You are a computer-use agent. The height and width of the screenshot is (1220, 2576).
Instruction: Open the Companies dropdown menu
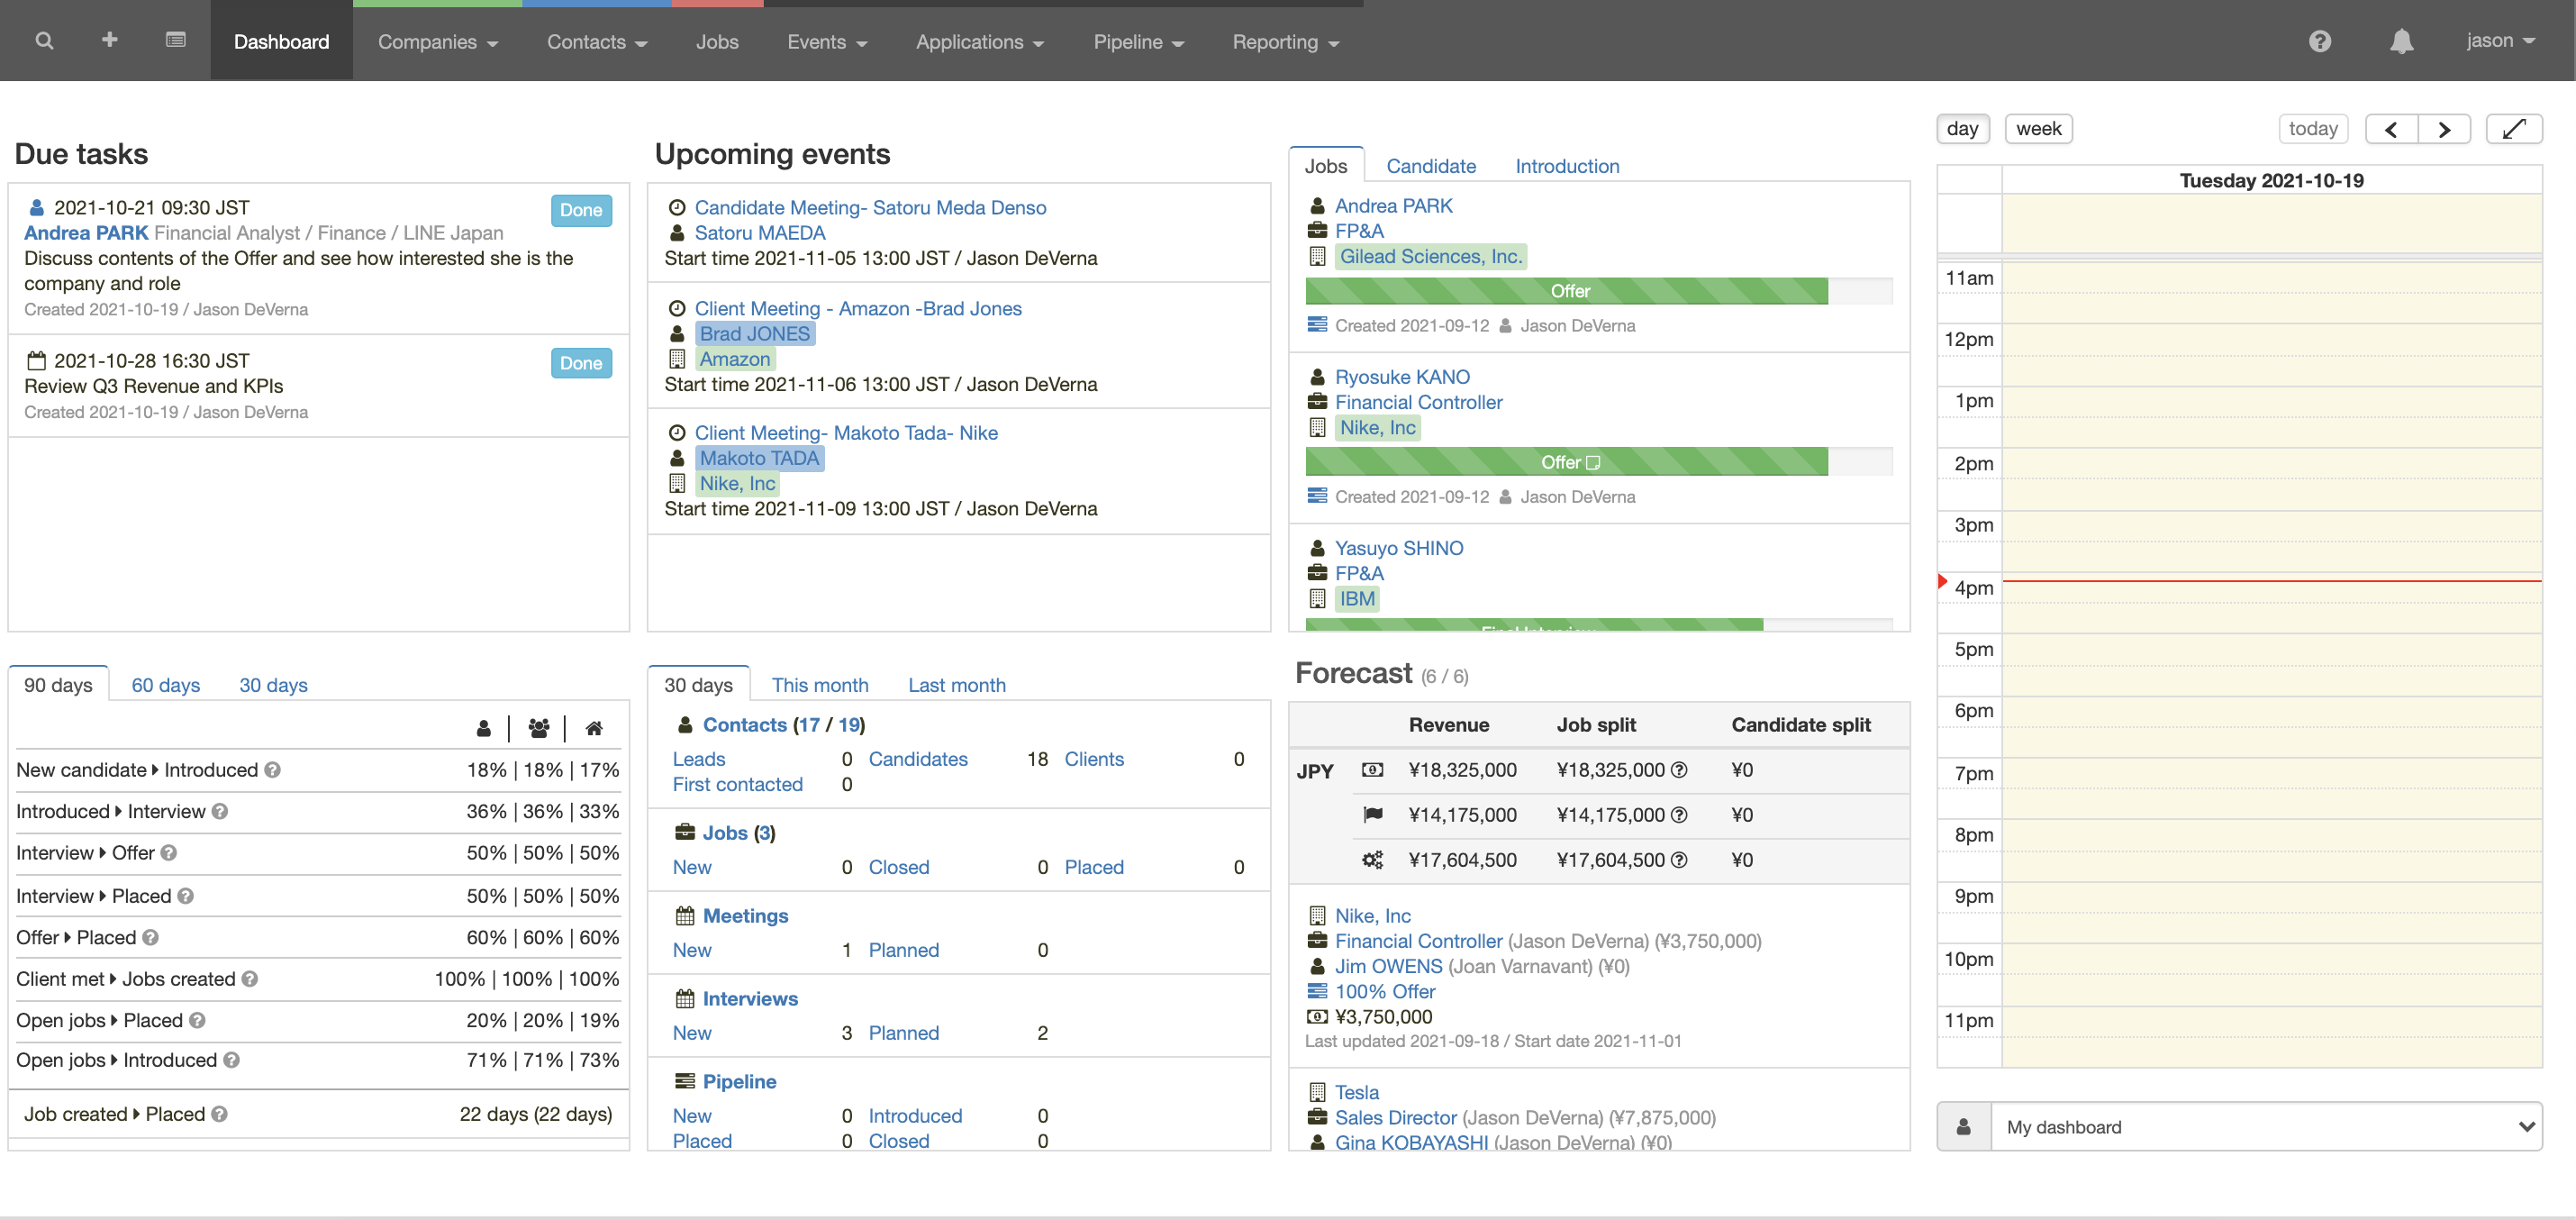[x=436, y=41]
